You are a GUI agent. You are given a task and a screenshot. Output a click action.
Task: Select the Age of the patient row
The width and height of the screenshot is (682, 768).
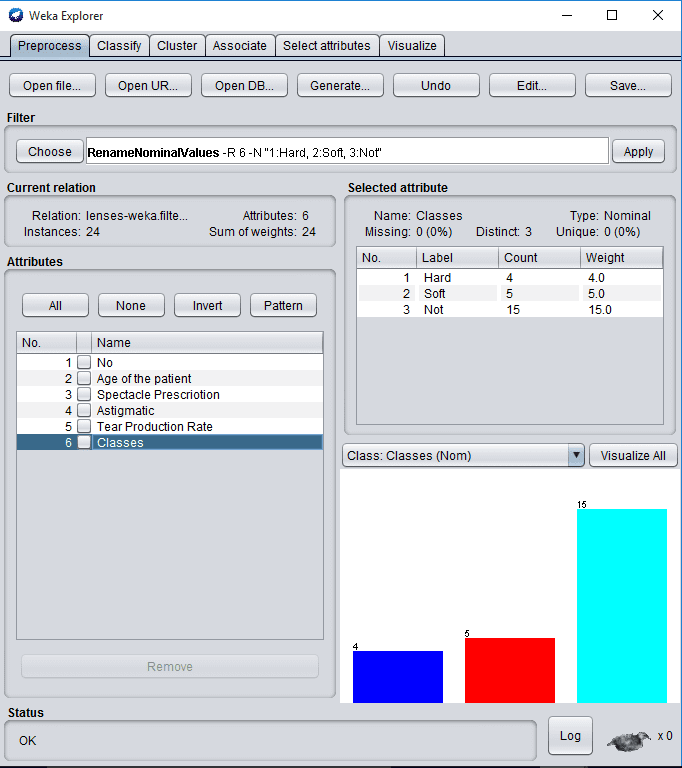click(x=170, y=379)
